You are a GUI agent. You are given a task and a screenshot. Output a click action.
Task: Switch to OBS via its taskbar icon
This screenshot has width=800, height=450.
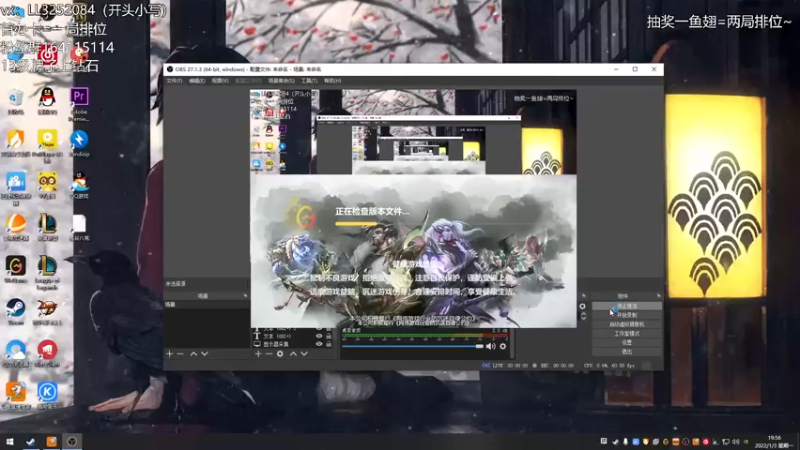click(x=72, y=441)
